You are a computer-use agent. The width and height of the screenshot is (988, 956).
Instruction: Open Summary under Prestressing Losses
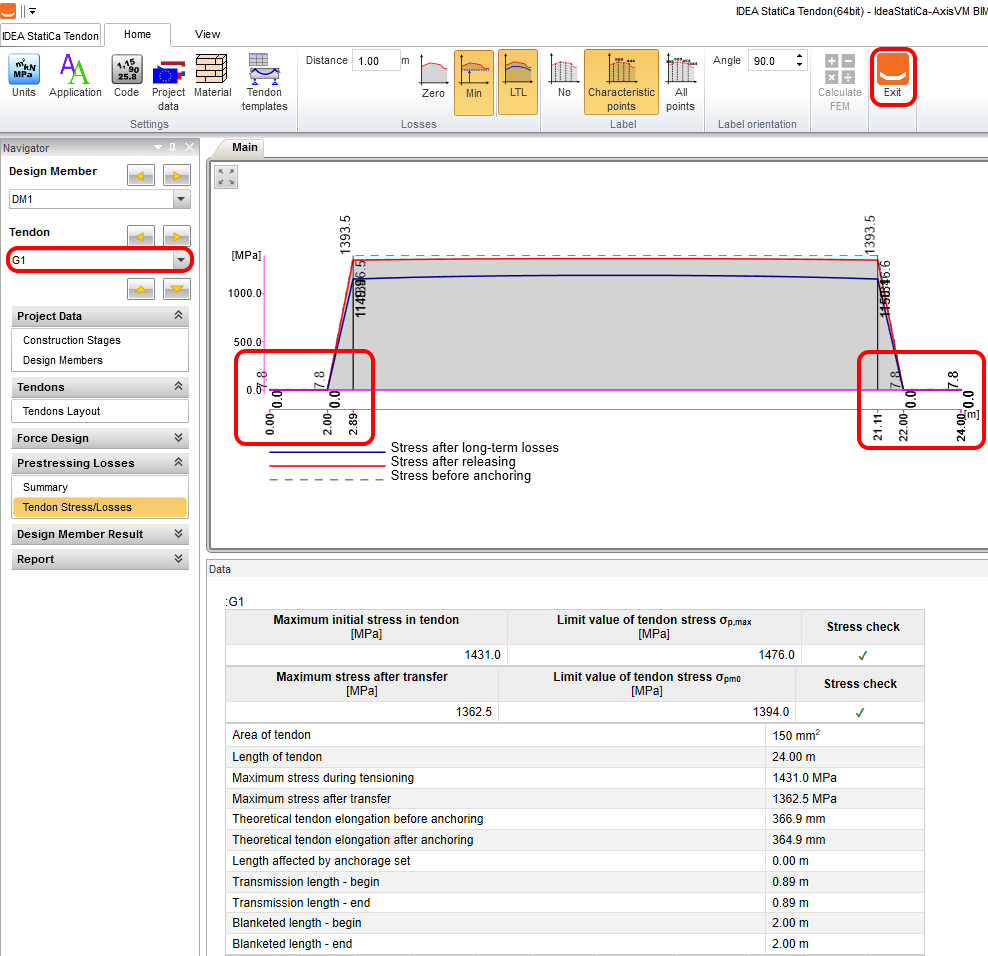46,487
